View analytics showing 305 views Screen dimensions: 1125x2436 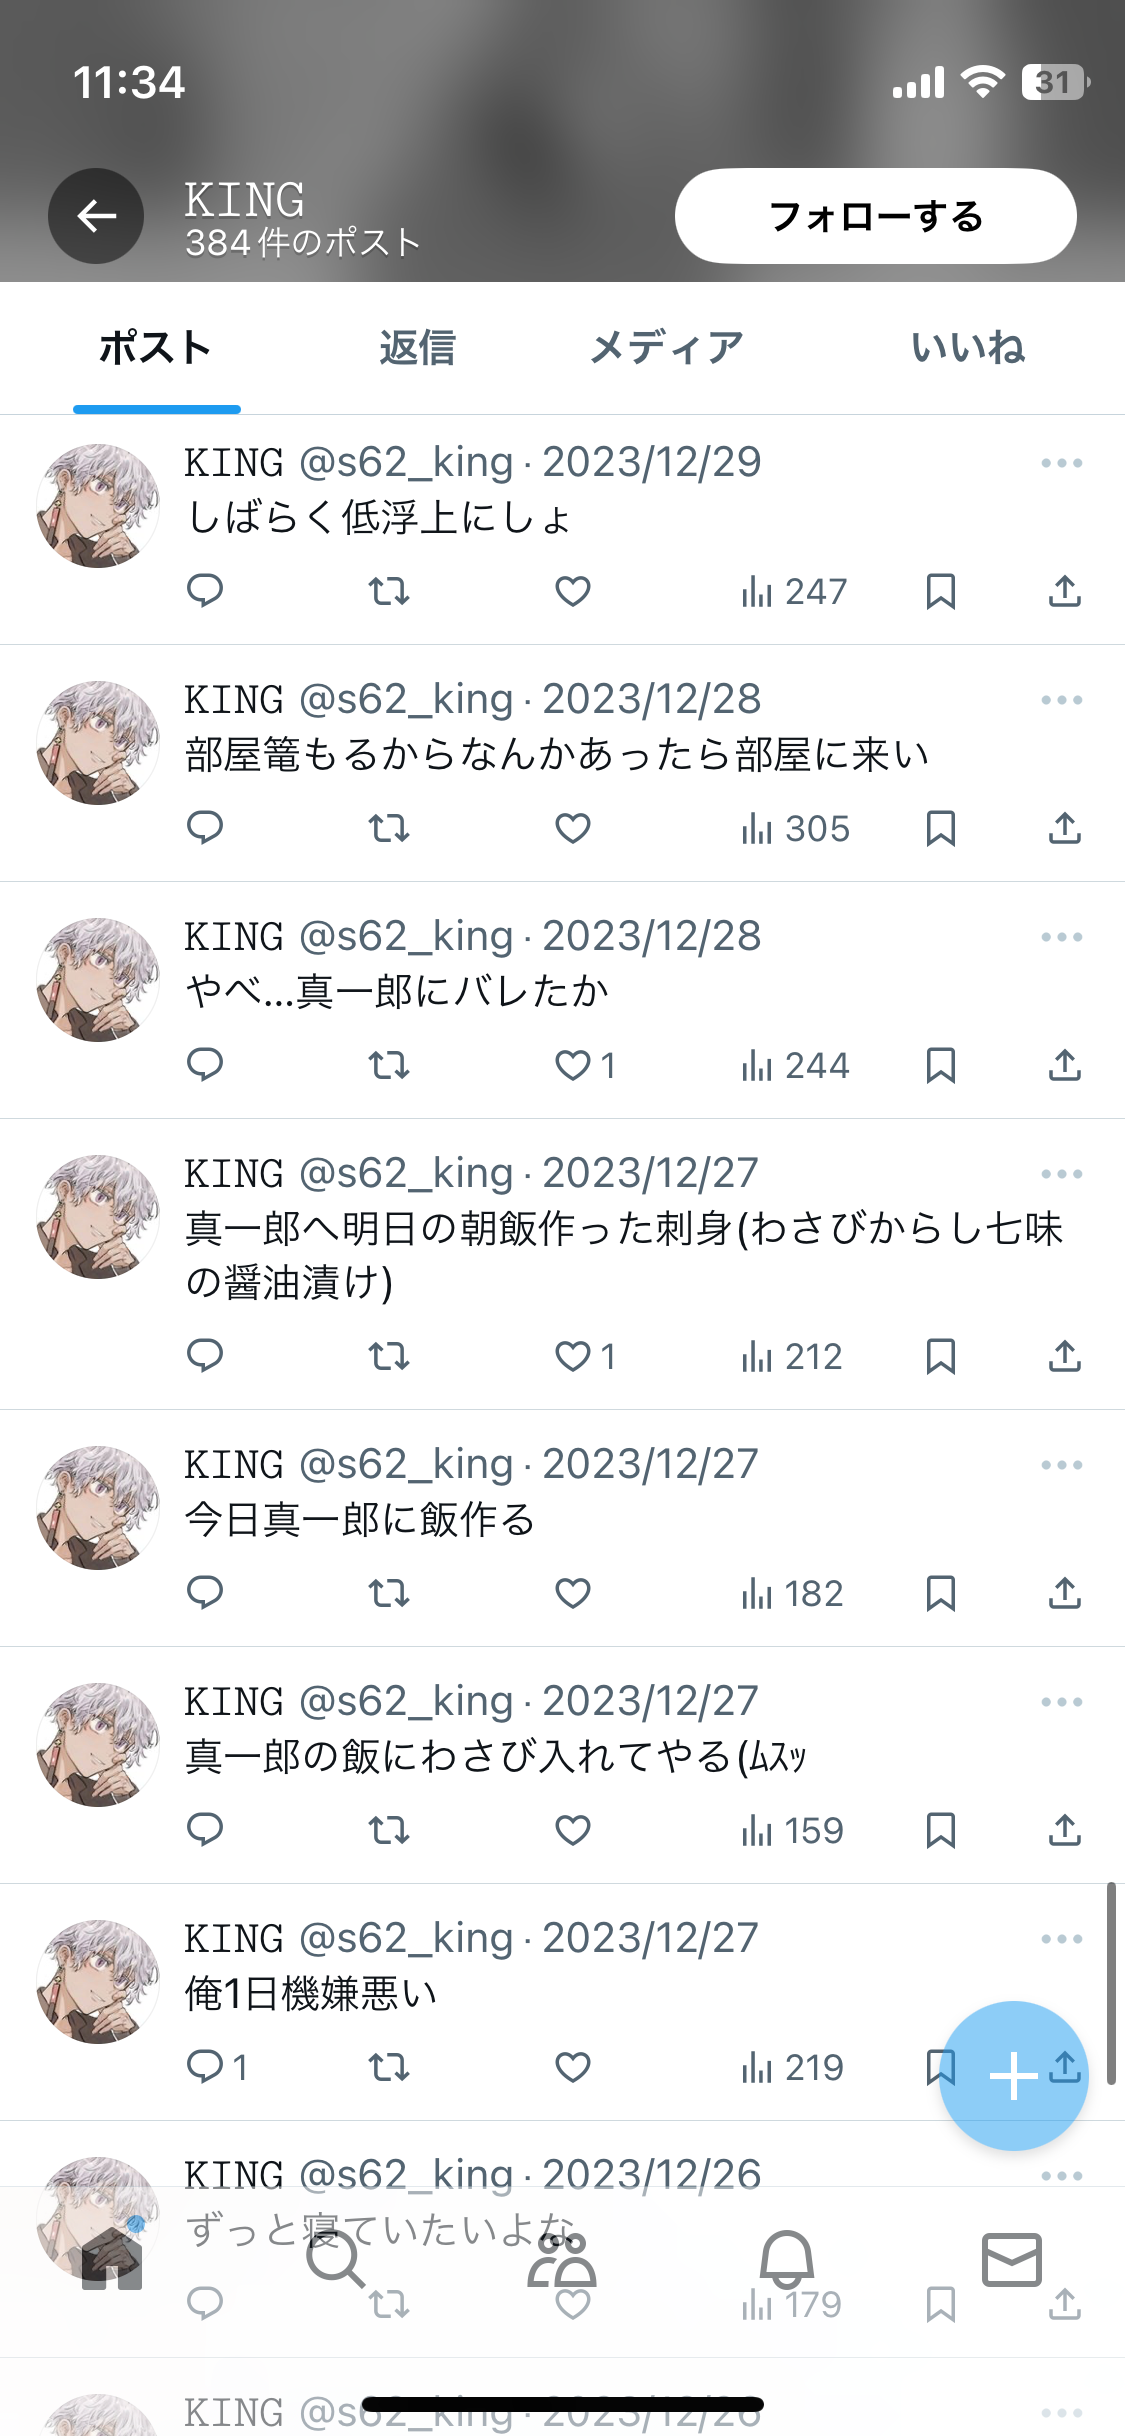click(x=795, y=829)
